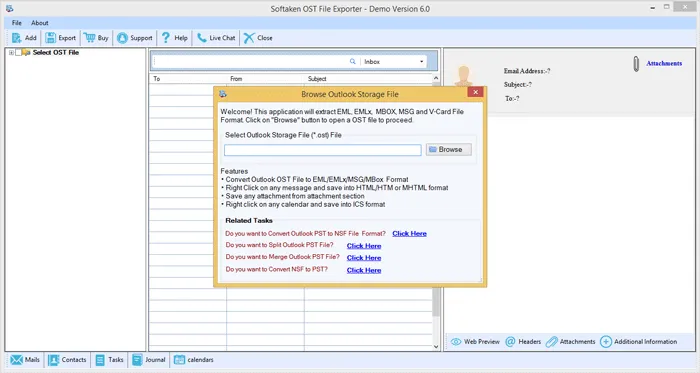Click the mail list scroll down arrow
The height and width of the screenshot is (373, 700).
[x=436, y=347]
